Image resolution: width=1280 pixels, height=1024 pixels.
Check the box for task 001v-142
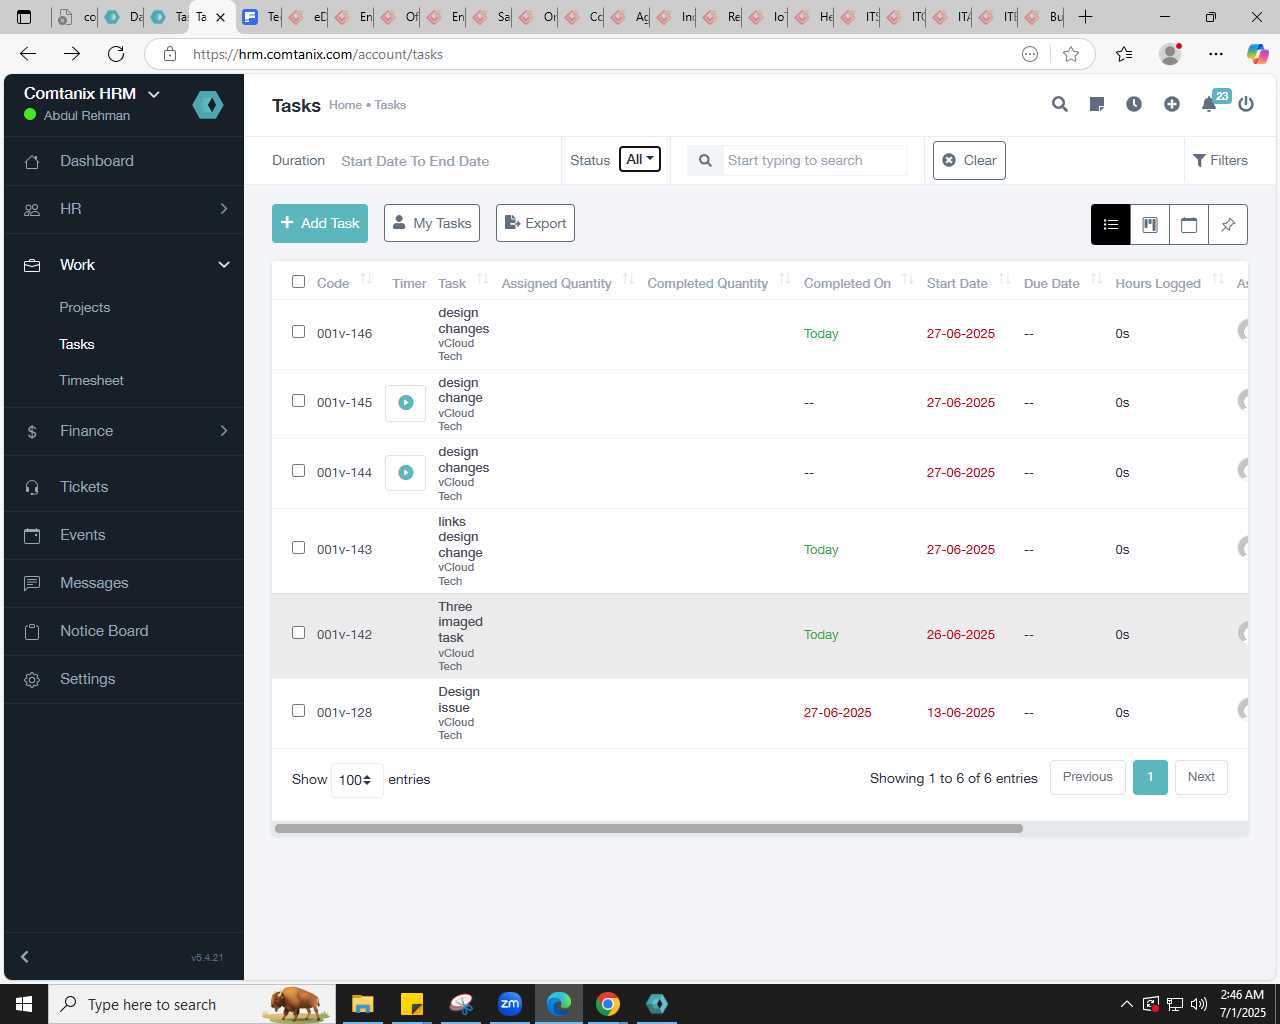(298, 633)
